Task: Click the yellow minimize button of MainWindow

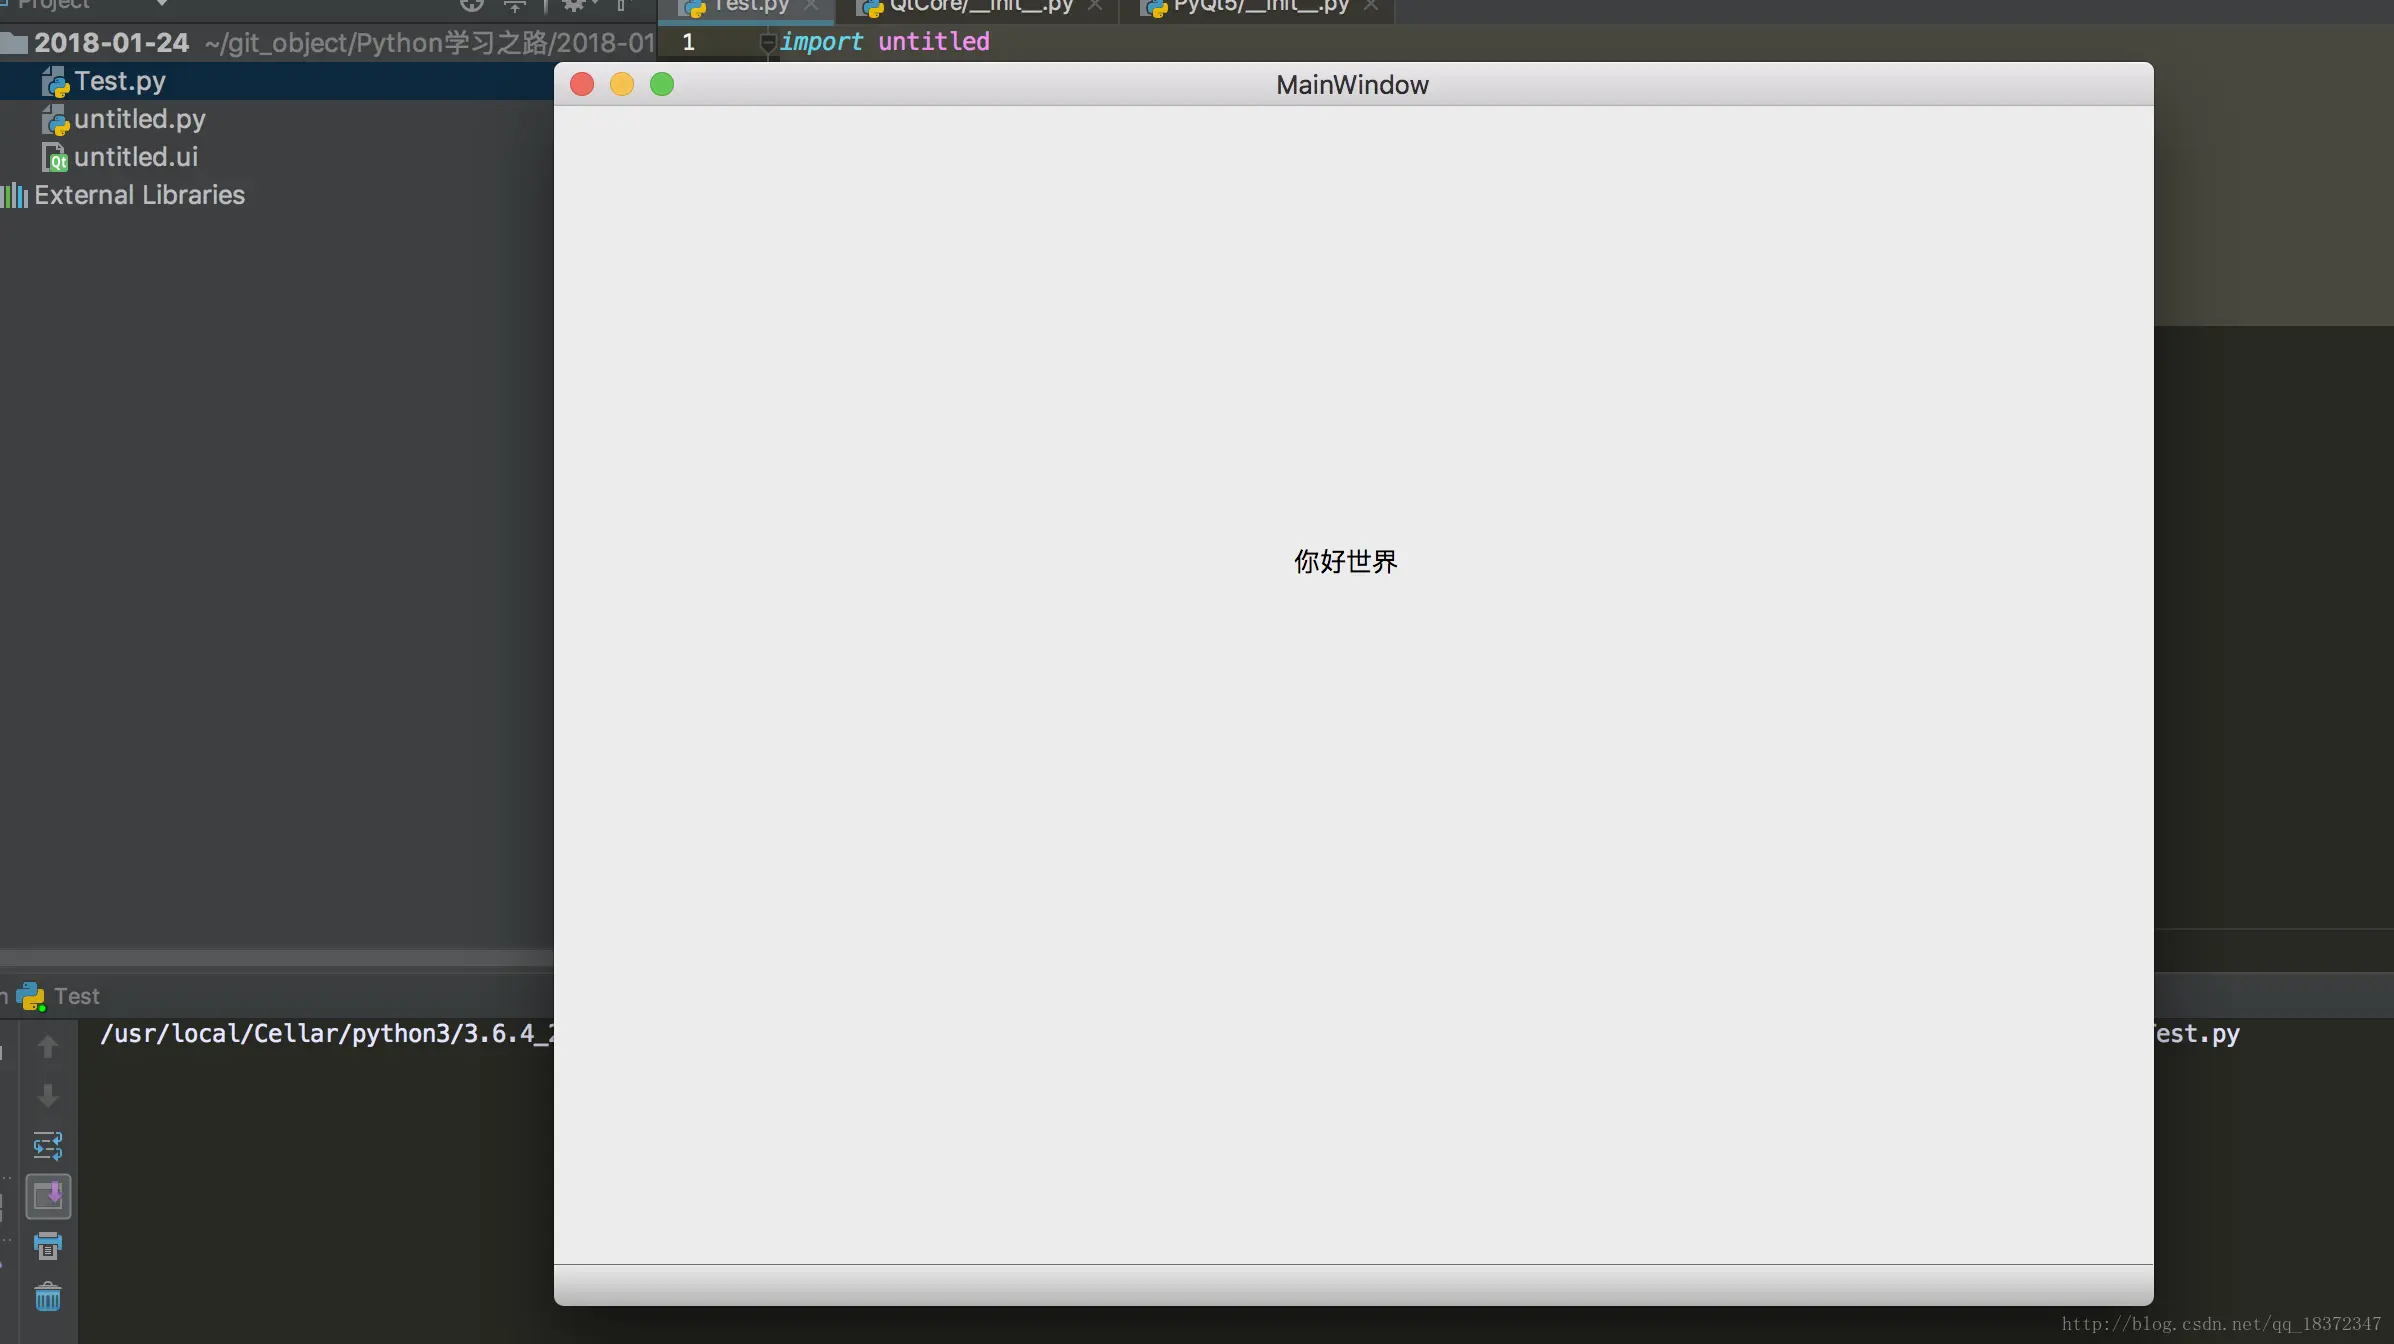Action: tap(622, 84)
